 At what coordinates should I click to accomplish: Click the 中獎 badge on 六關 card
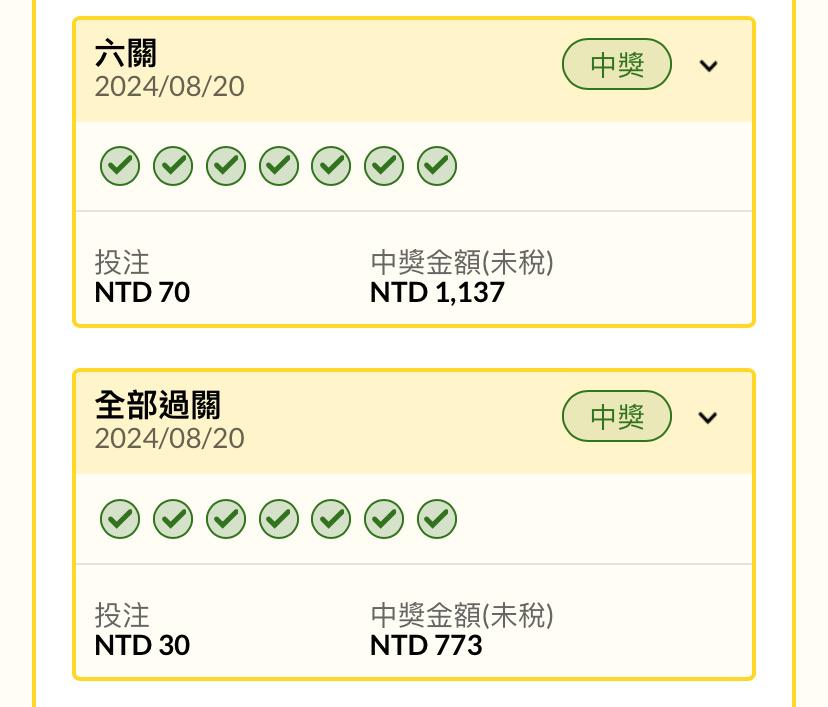617,64
